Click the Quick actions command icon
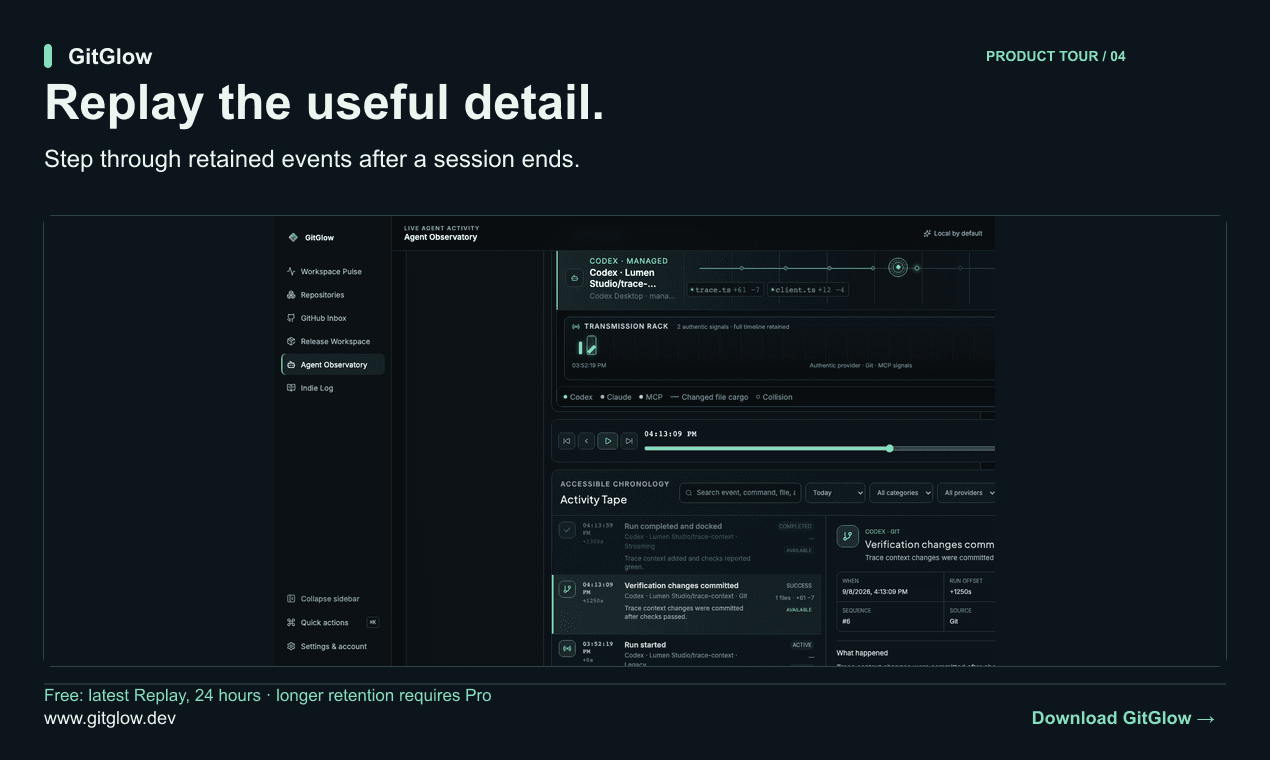 pos(291,622)
